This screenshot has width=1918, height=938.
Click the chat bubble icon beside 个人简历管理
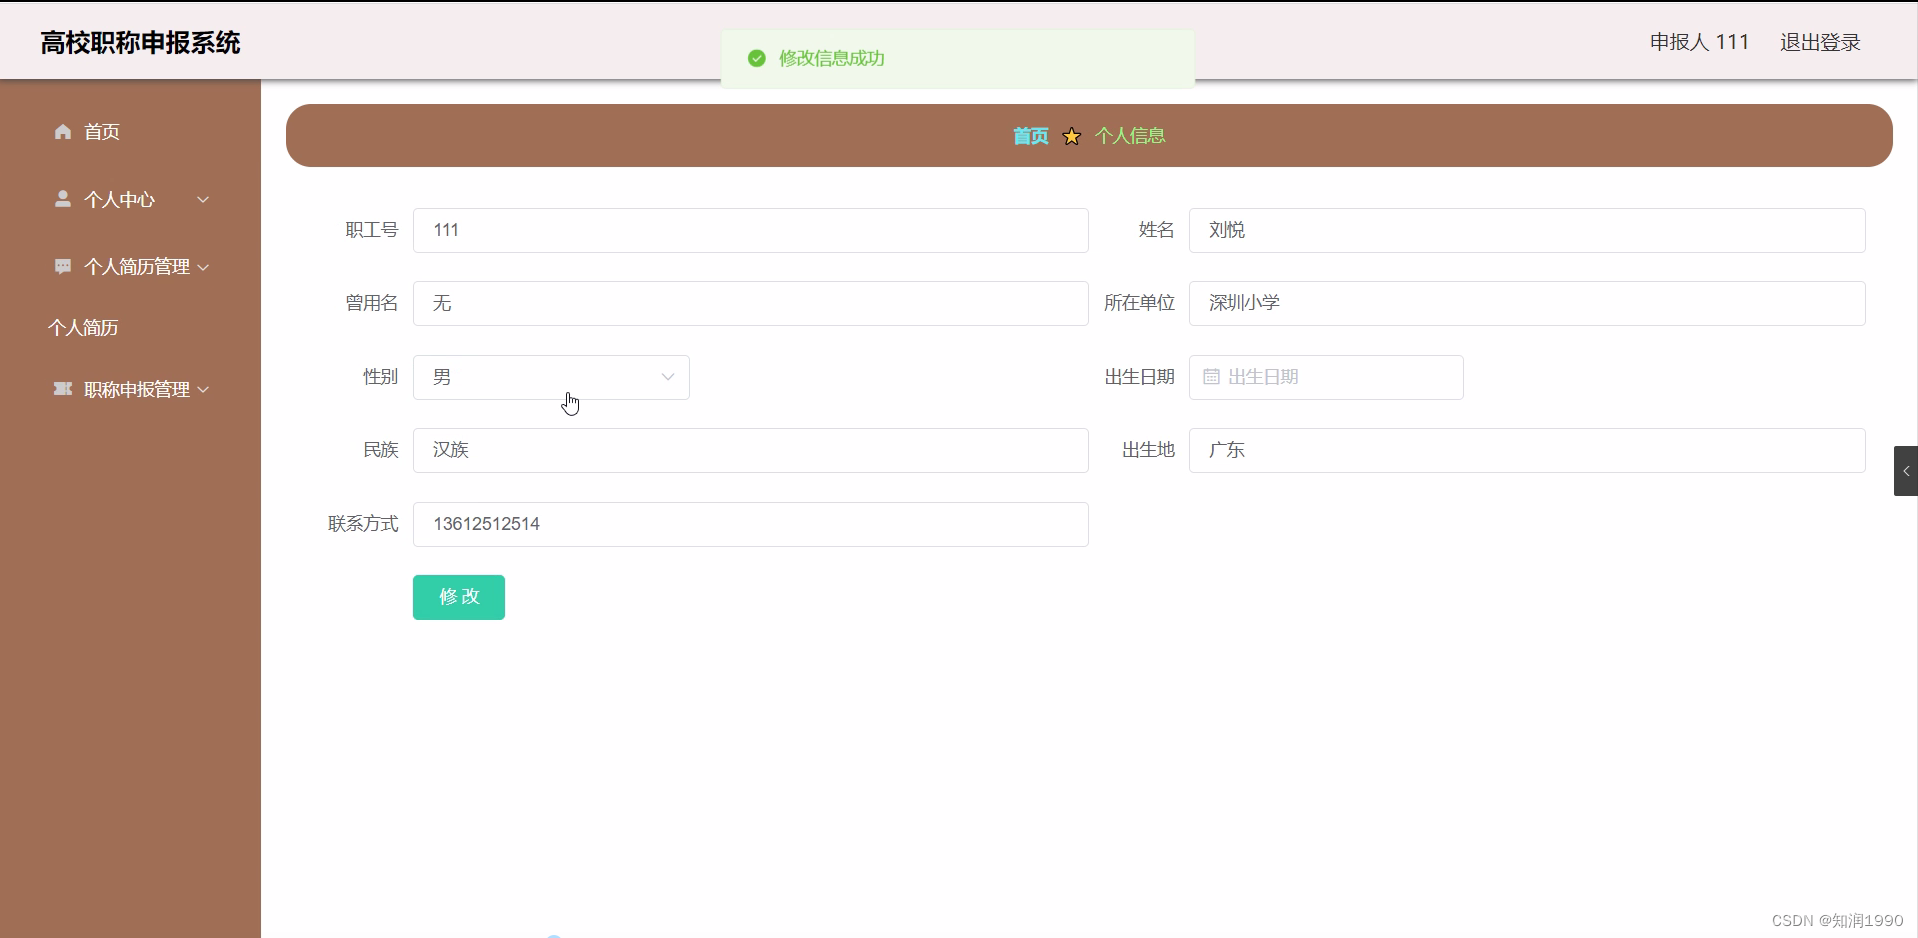click(x=62, y=266)
